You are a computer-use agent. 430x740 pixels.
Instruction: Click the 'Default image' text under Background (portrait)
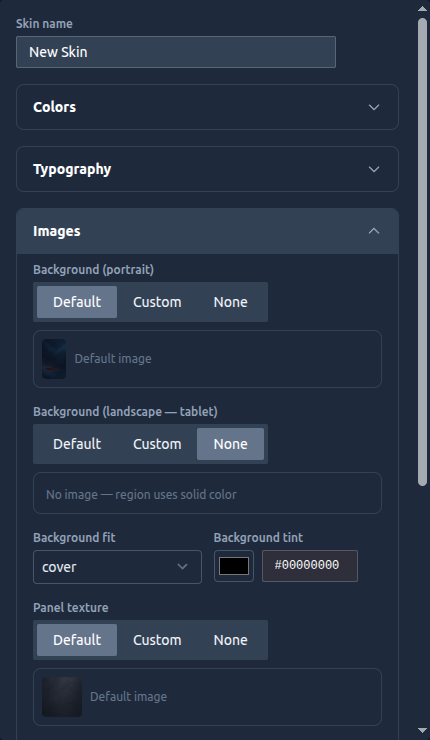(x=113, y=359)
